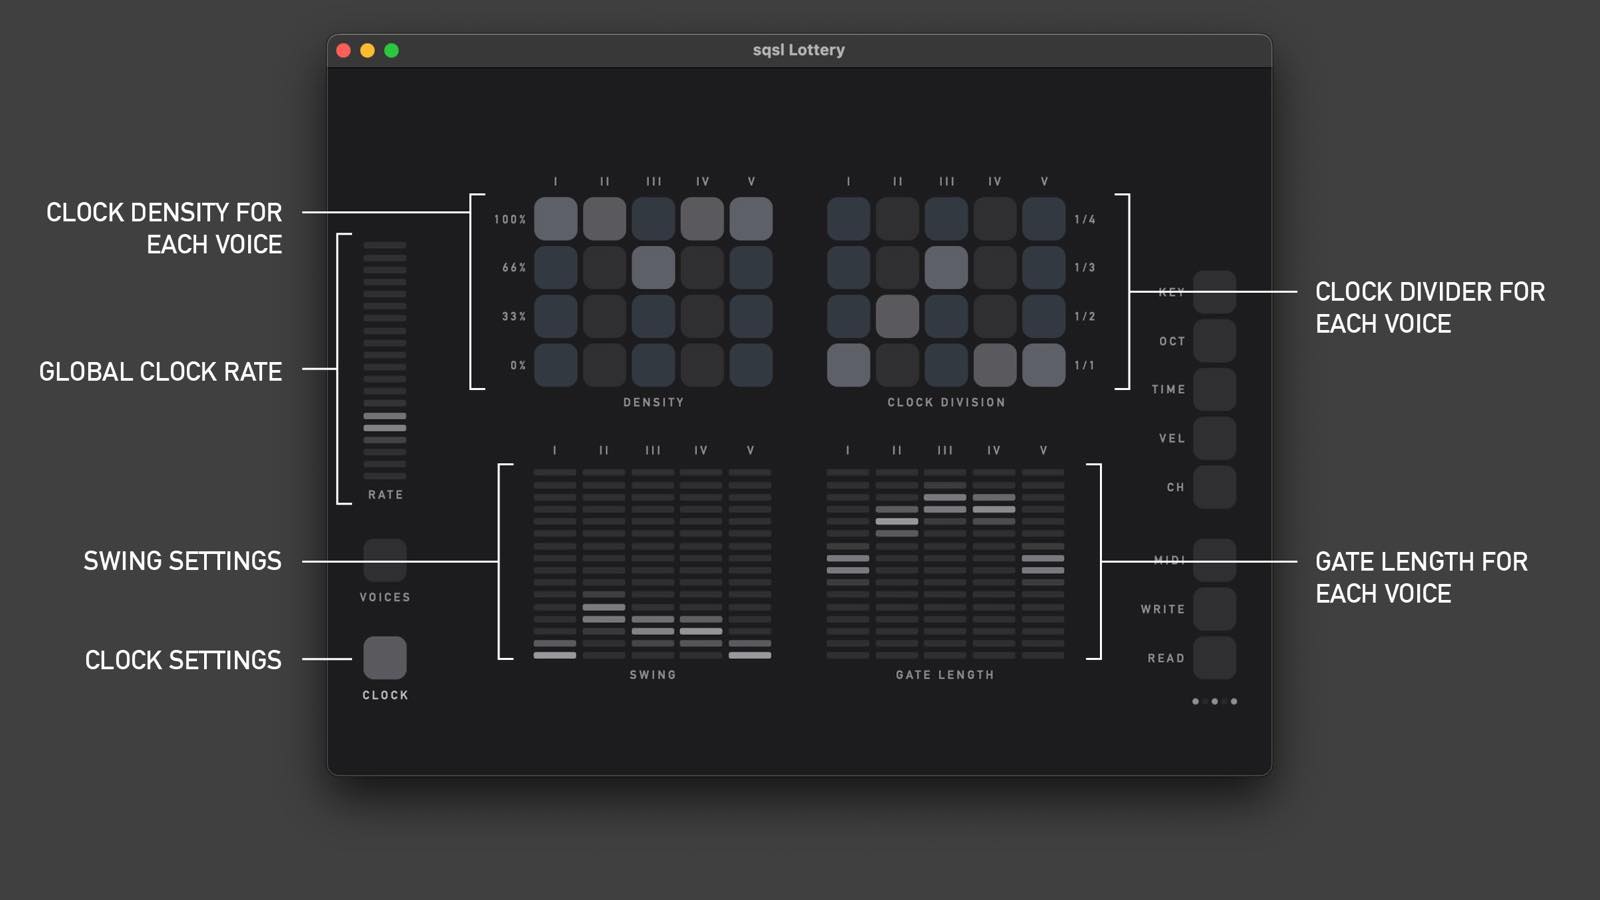Viewport: 1600px width, 900px height.
Task: Adjust the swing slider for voice III
Action: [x=653, y=564]
